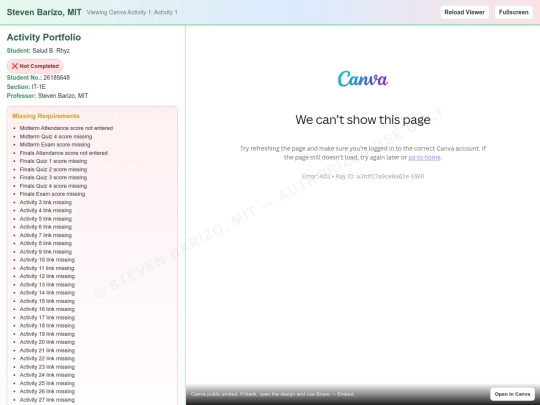The width and height of the screenshot is (540, 405).
Task: Select 'Activity 23 link missing'
Action: [47, 367]
